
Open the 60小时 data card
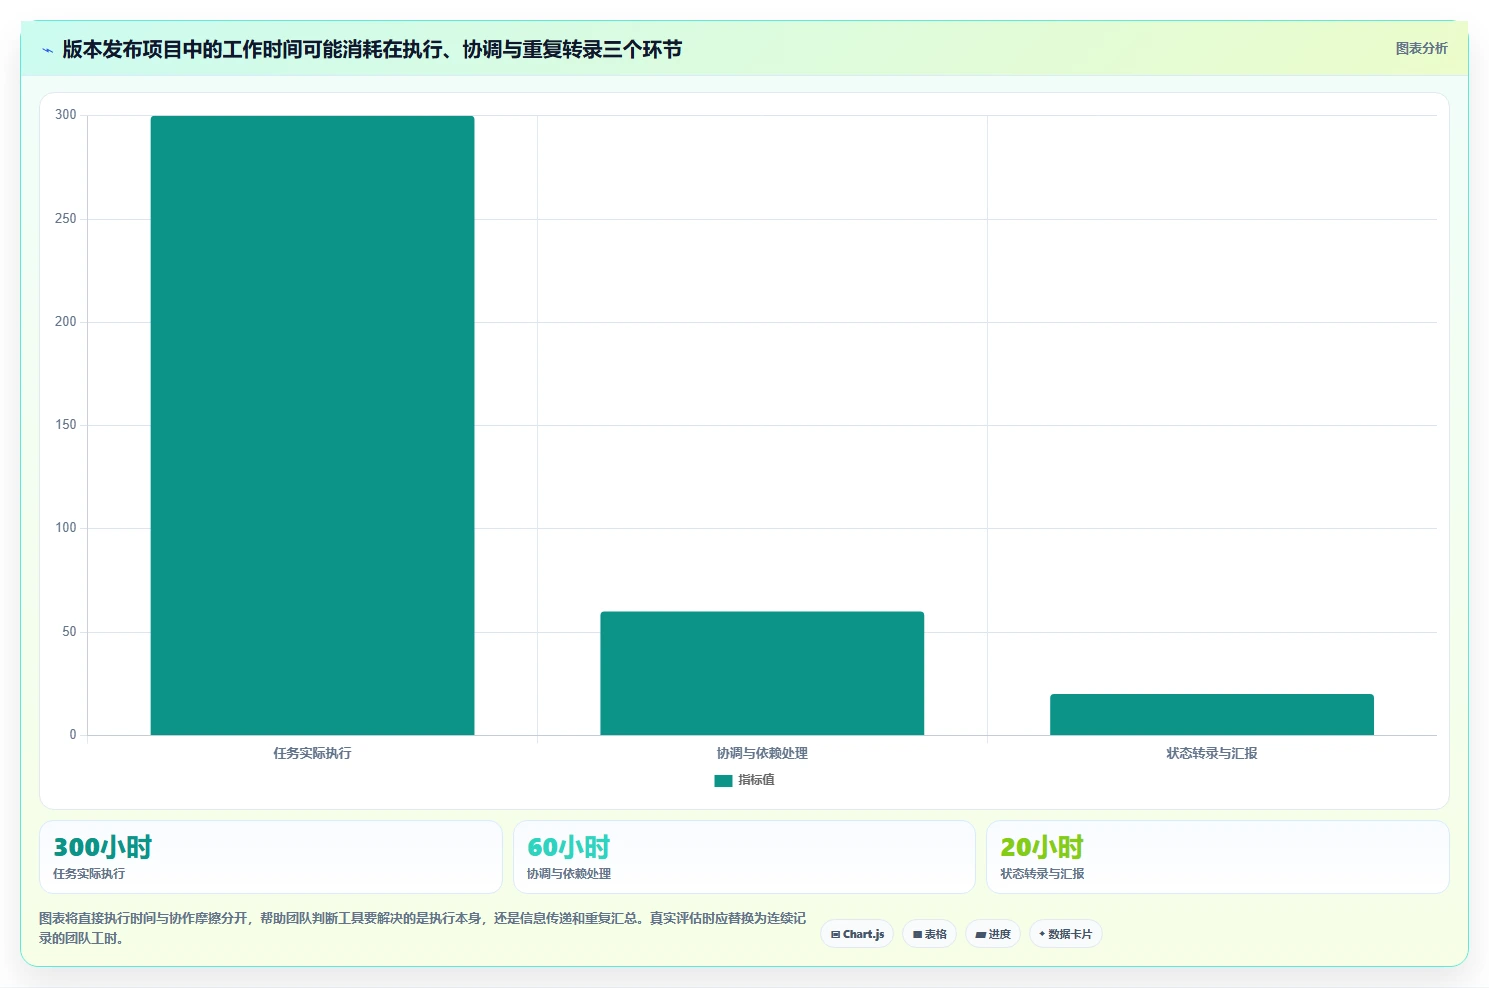point(744,857)
